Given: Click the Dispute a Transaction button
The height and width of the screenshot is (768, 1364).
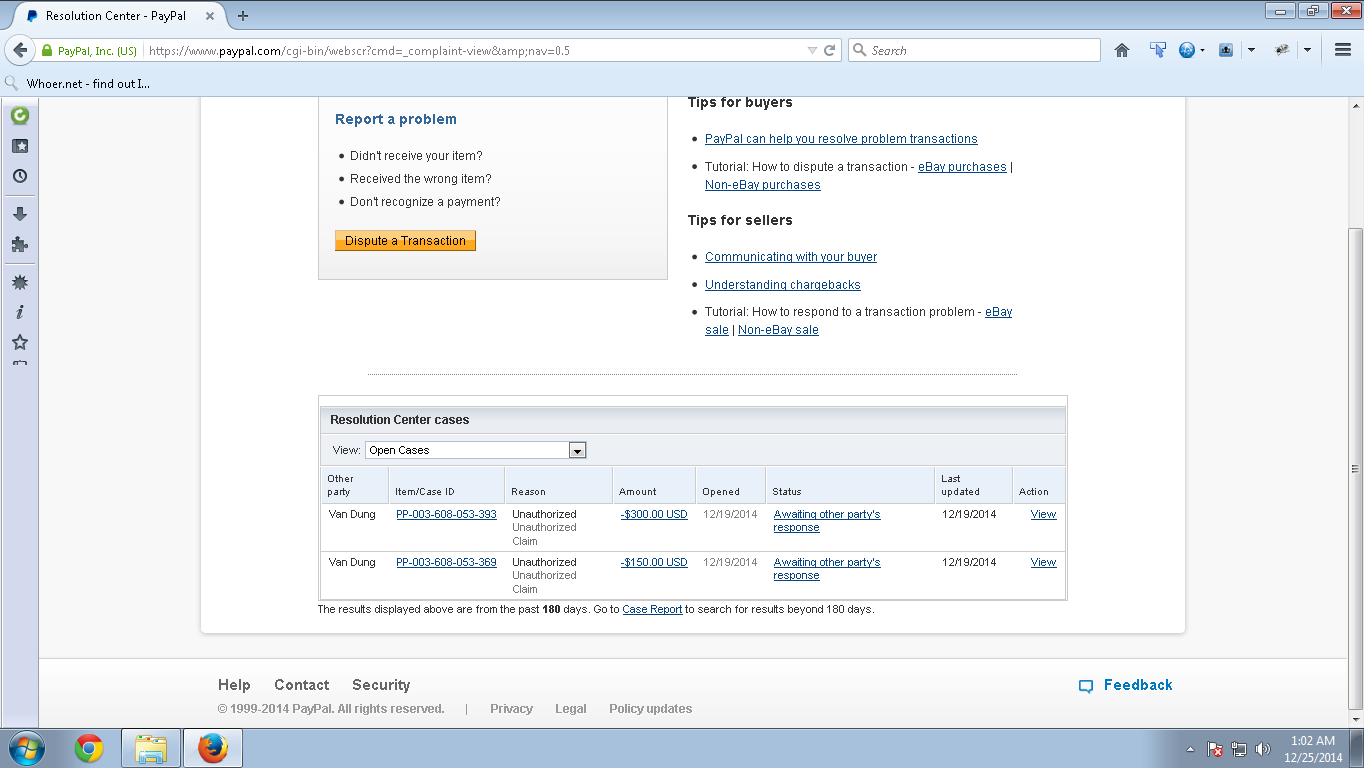Looking at the screenshot, I should pos(405,241).
